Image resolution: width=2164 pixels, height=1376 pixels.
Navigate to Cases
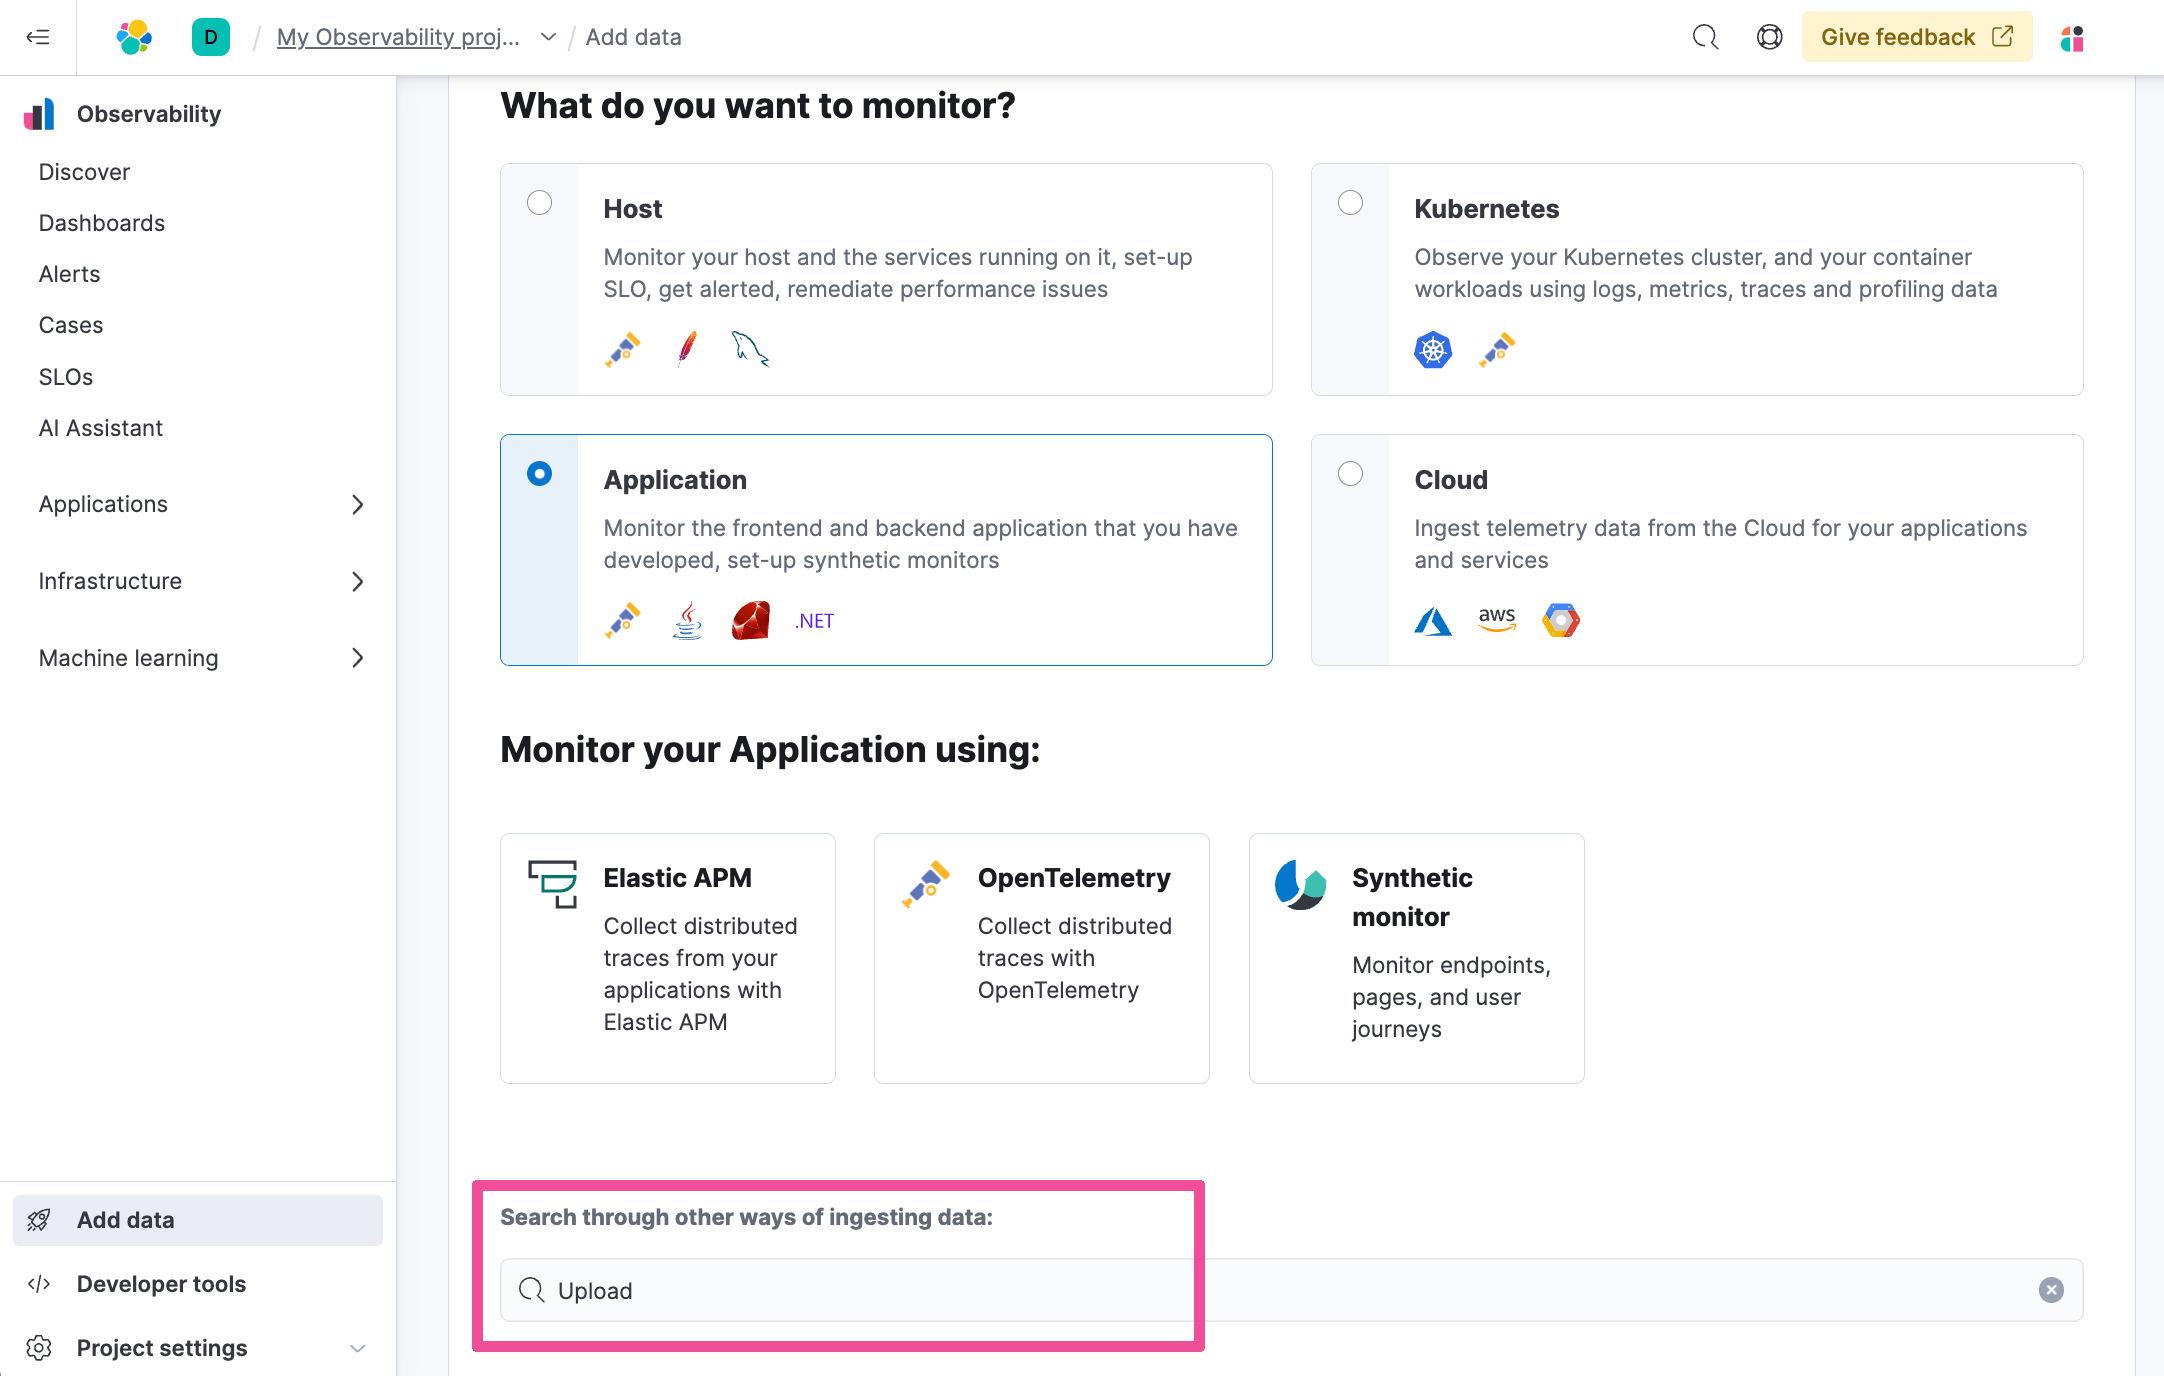(71, 325)
